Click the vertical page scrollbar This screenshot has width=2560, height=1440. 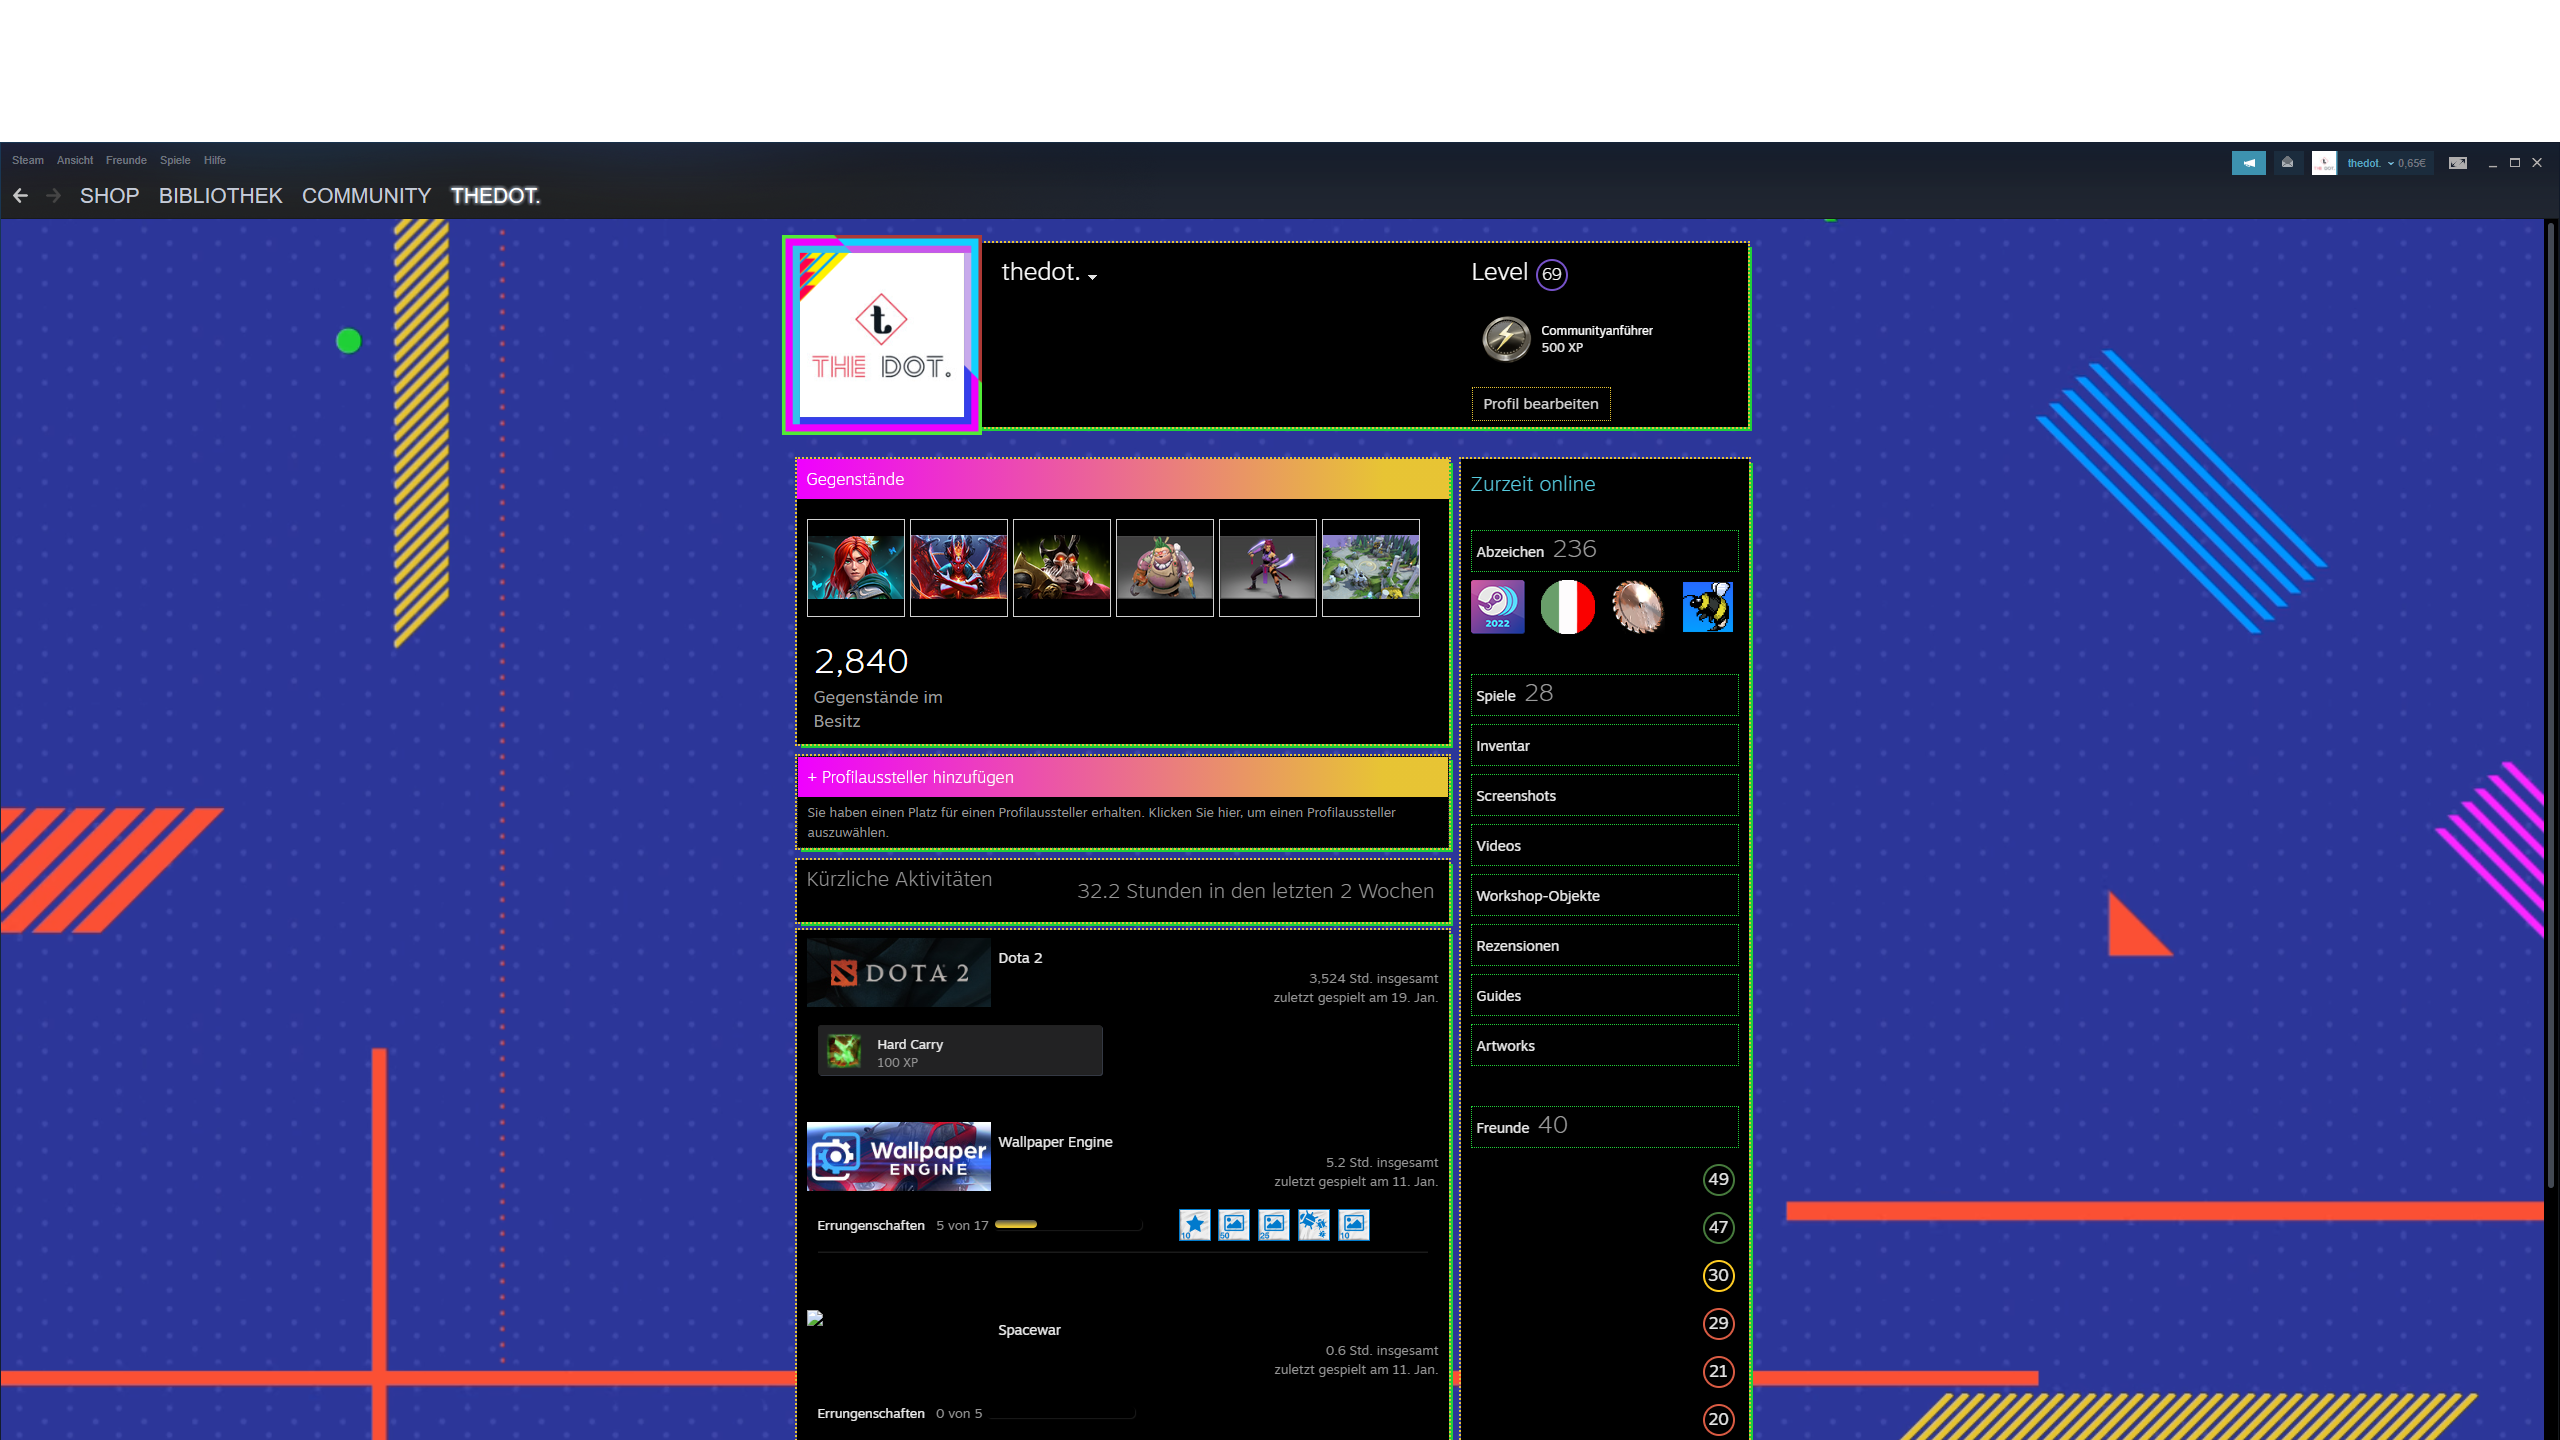click(2551, 705)
